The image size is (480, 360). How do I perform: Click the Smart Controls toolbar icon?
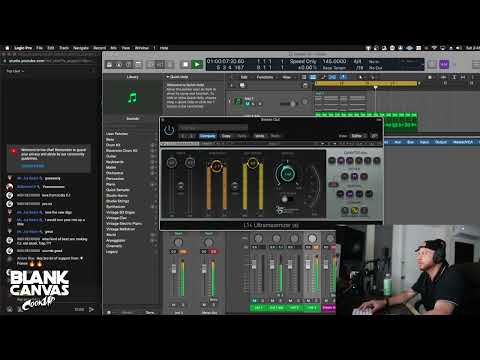[151, 64]
